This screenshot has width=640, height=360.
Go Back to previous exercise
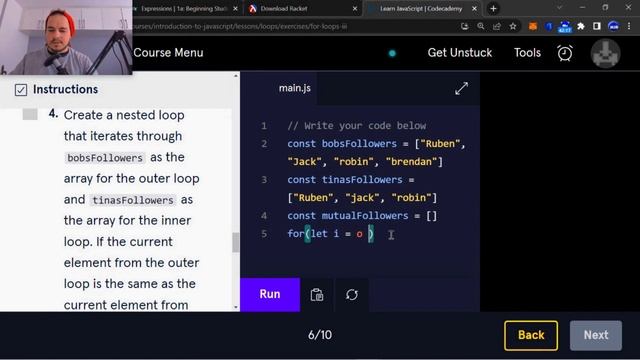tap(531, 335)
